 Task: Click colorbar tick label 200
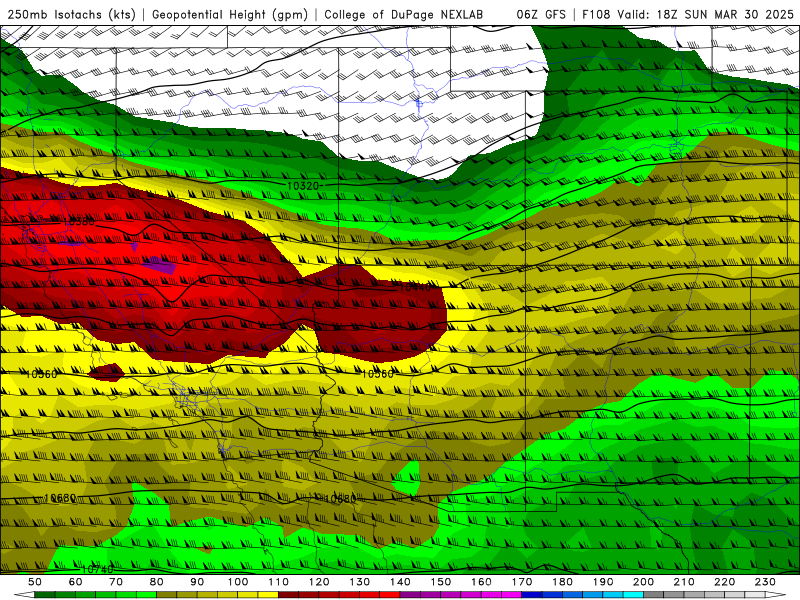[643, 582]
